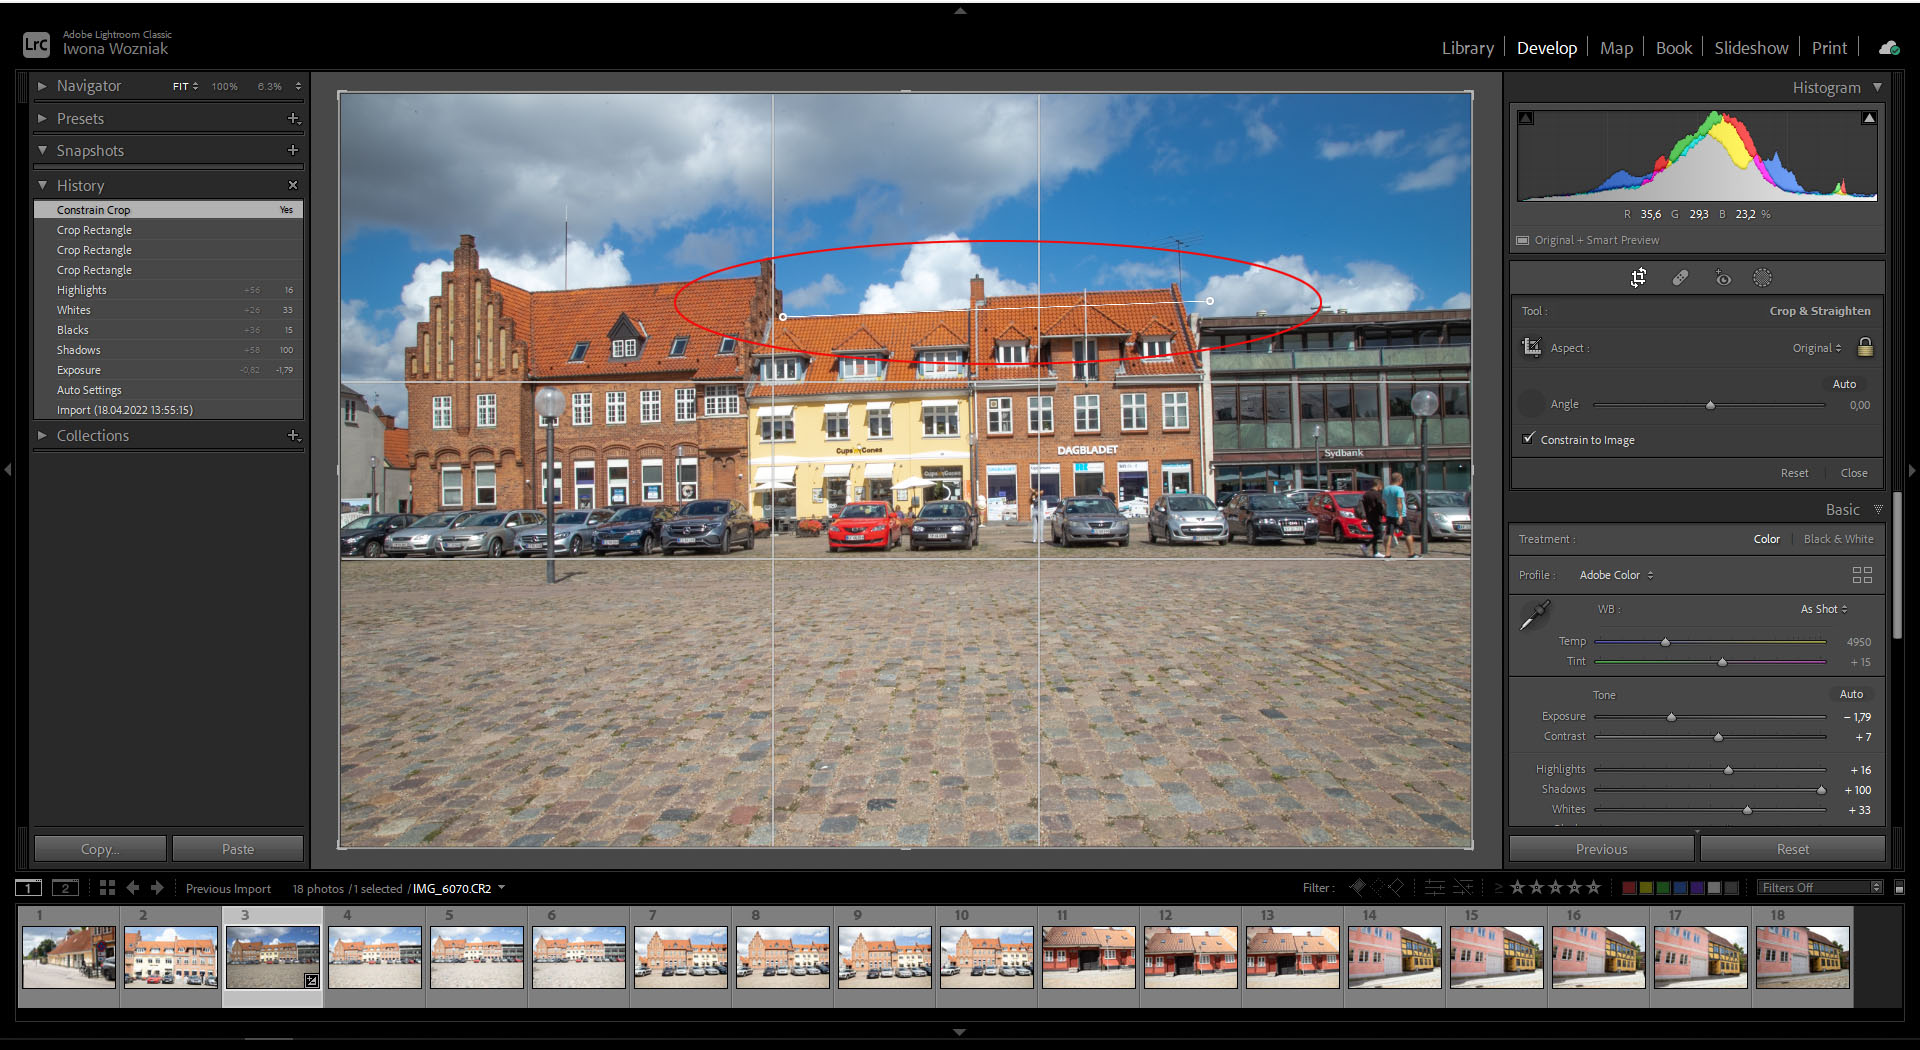Toggle the aspect ratio padlock

point(1865,347)
